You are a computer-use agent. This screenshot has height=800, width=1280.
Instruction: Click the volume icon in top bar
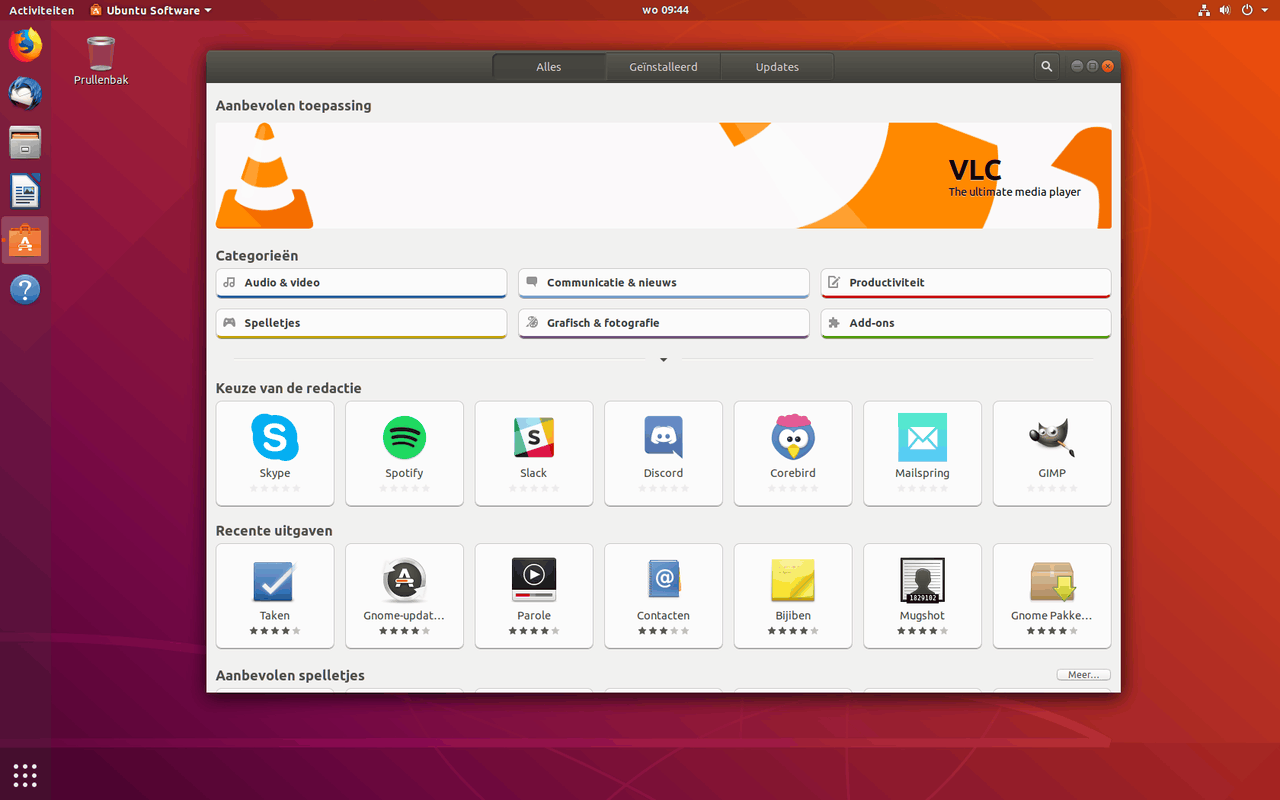1225,10
